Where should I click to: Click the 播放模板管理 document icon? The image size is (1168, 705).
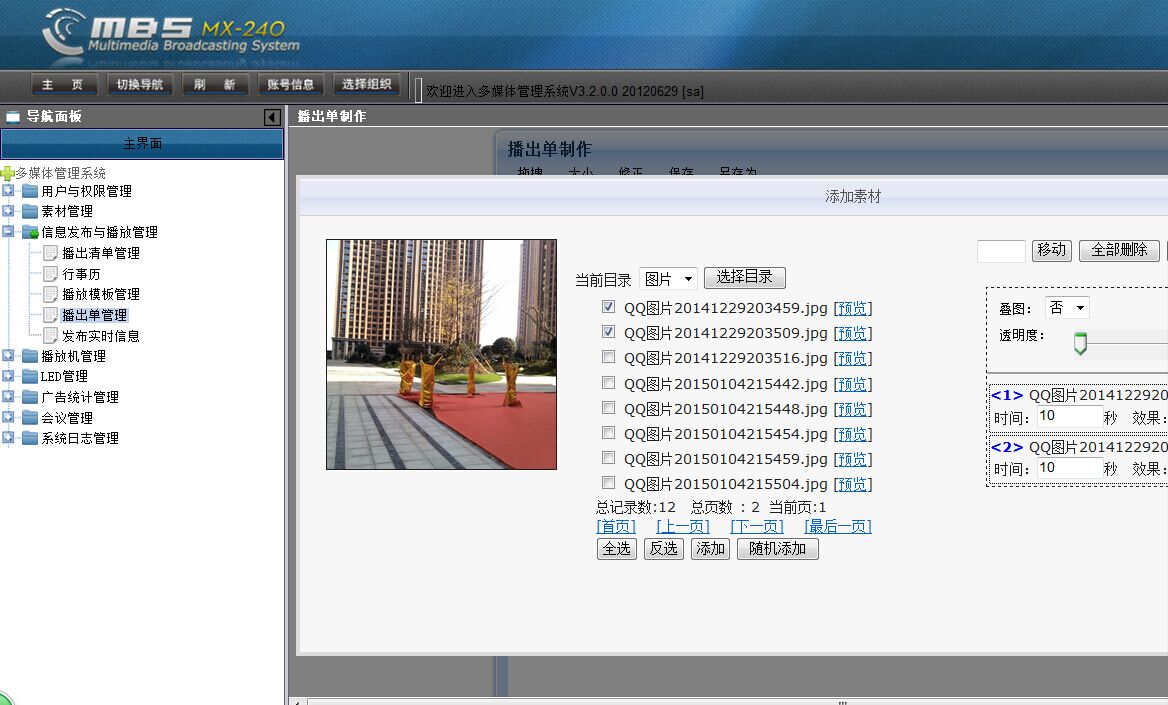pos(51,294)
